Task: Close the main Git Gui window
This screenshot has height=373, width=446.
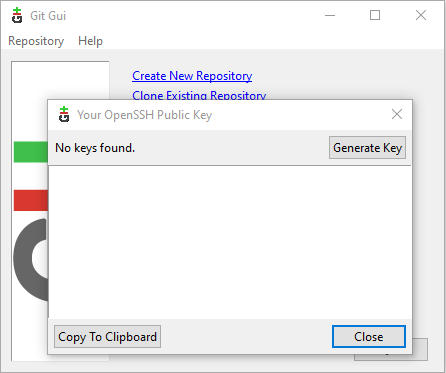Action: click(x=421, y=15)
